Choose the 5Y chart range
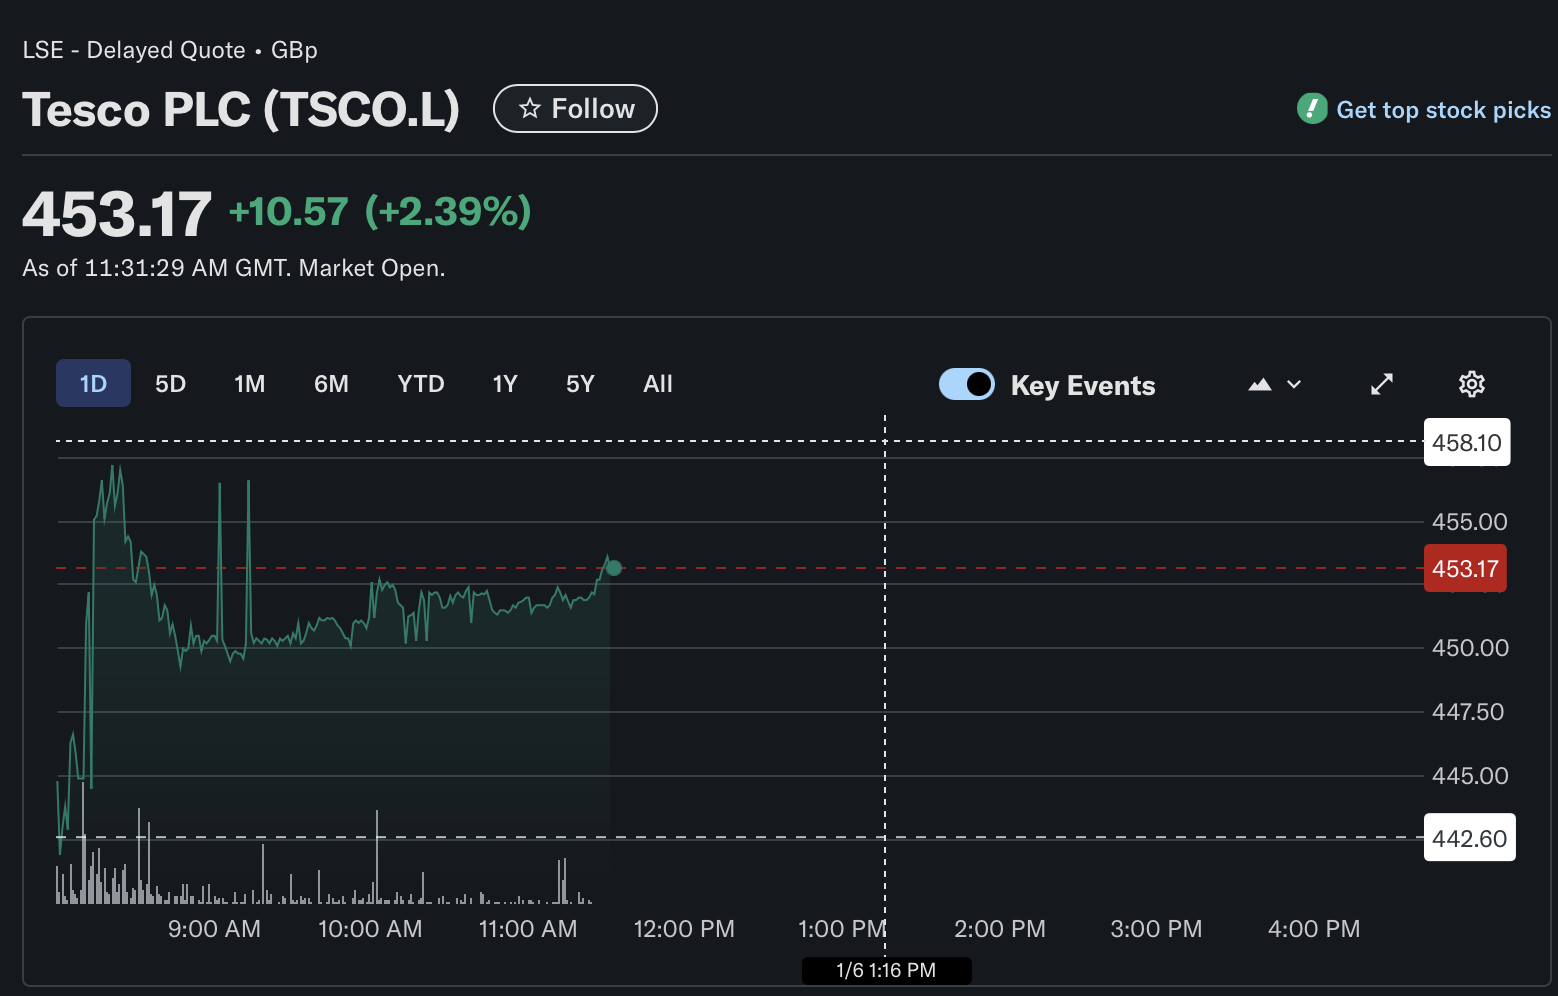The width and height of the screenshot is (1558, 996). (580, 384)
